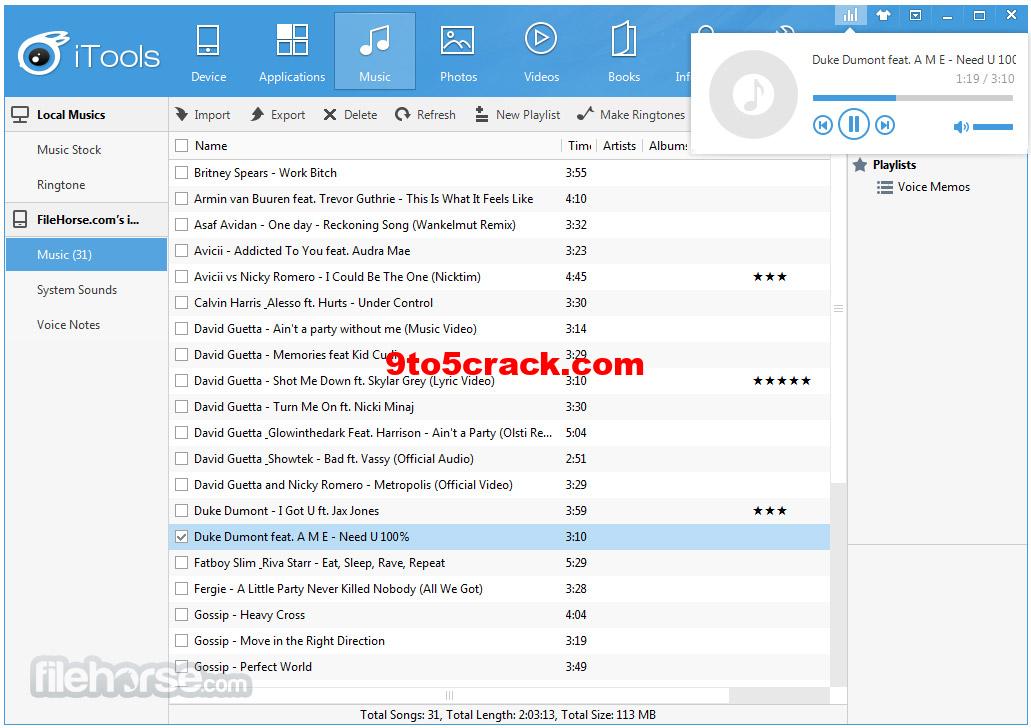Open System Sounds in the sidebar
Viewport: 1031px width, 728px height.
point(86,290)
